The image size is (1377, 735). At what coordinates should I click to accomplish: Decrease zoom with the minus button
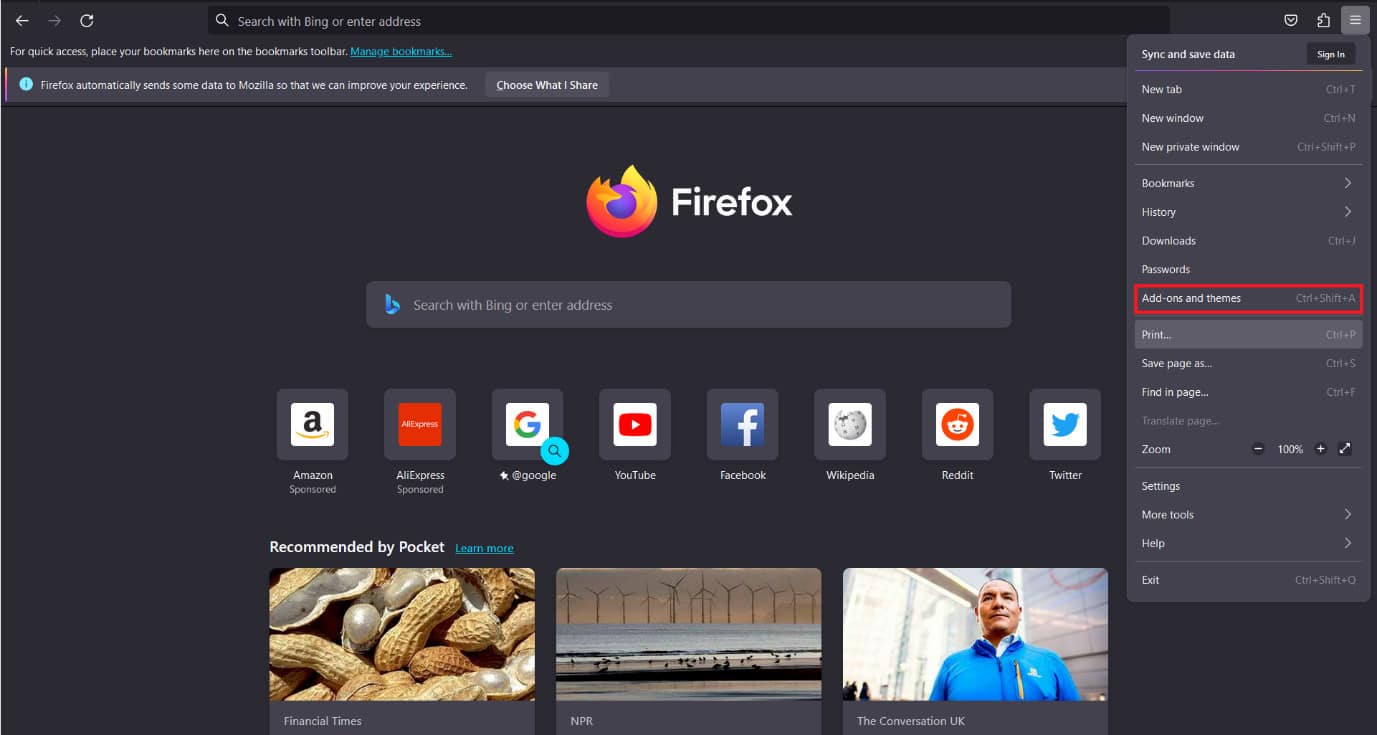pyautogui.click(x=1258, y=449)
